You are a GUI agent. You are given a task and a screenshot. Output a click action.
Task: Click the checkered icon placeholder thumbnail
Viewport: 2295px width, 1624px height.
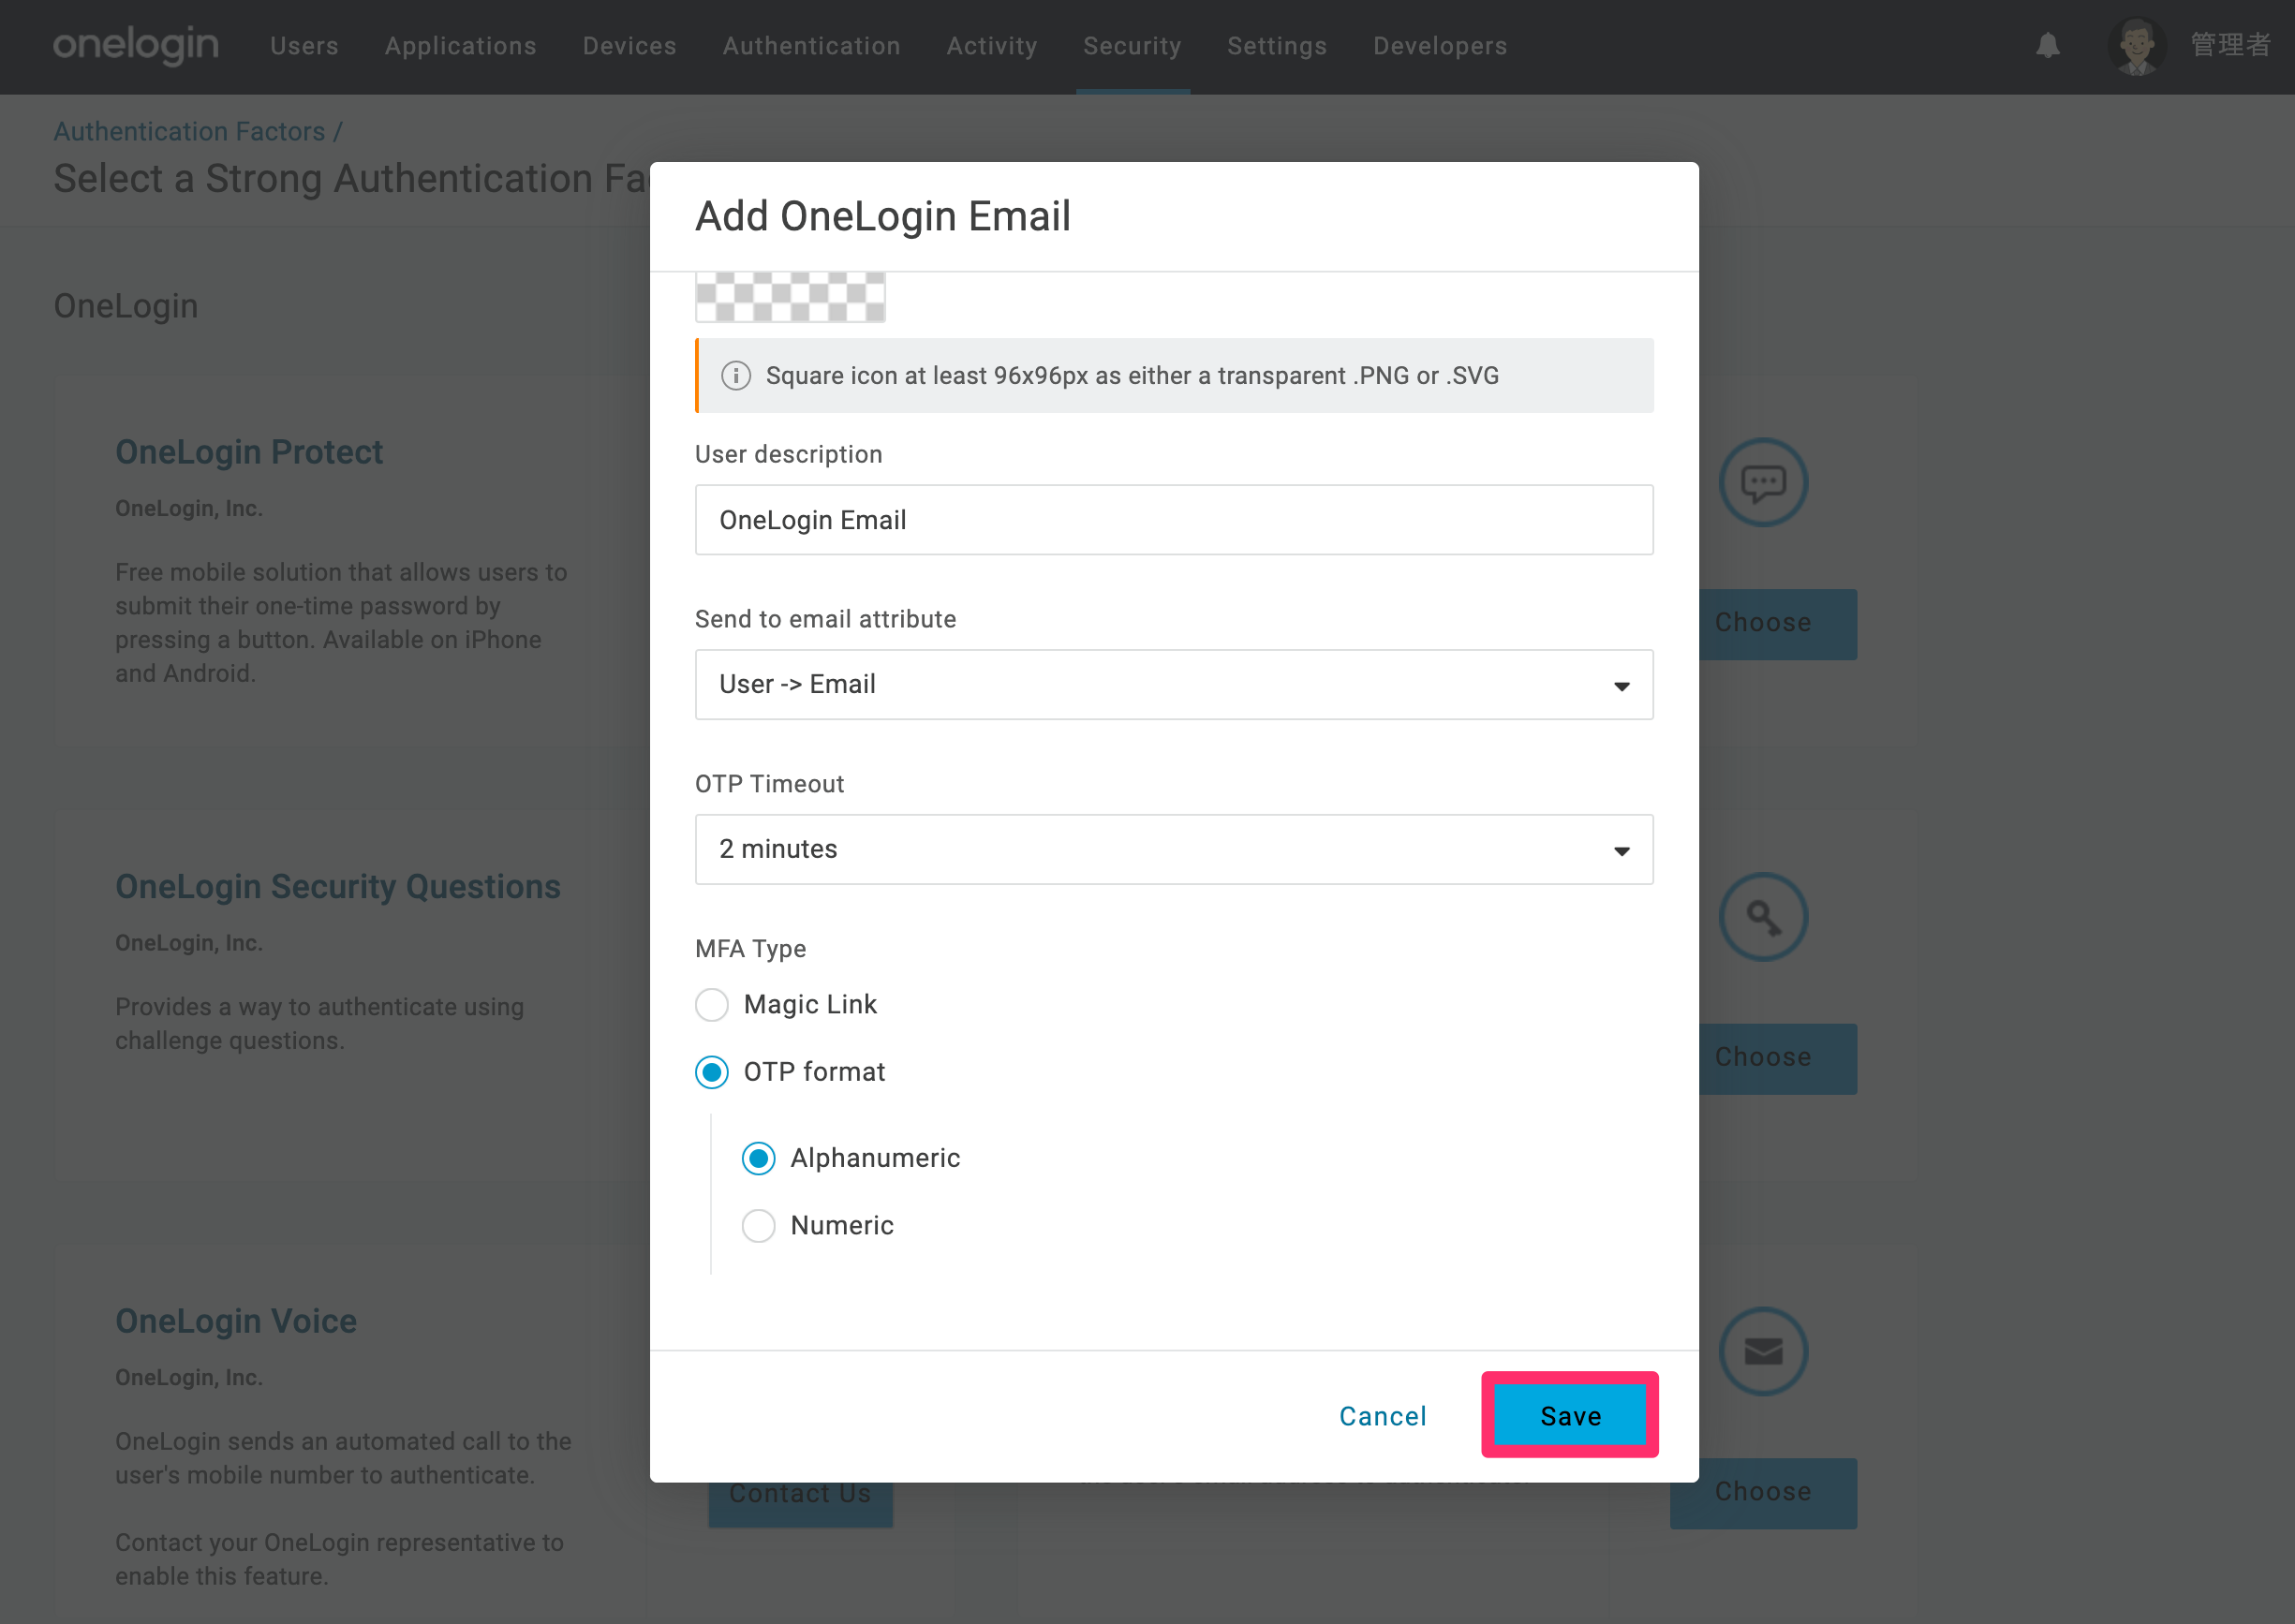[x=790, y=297]
